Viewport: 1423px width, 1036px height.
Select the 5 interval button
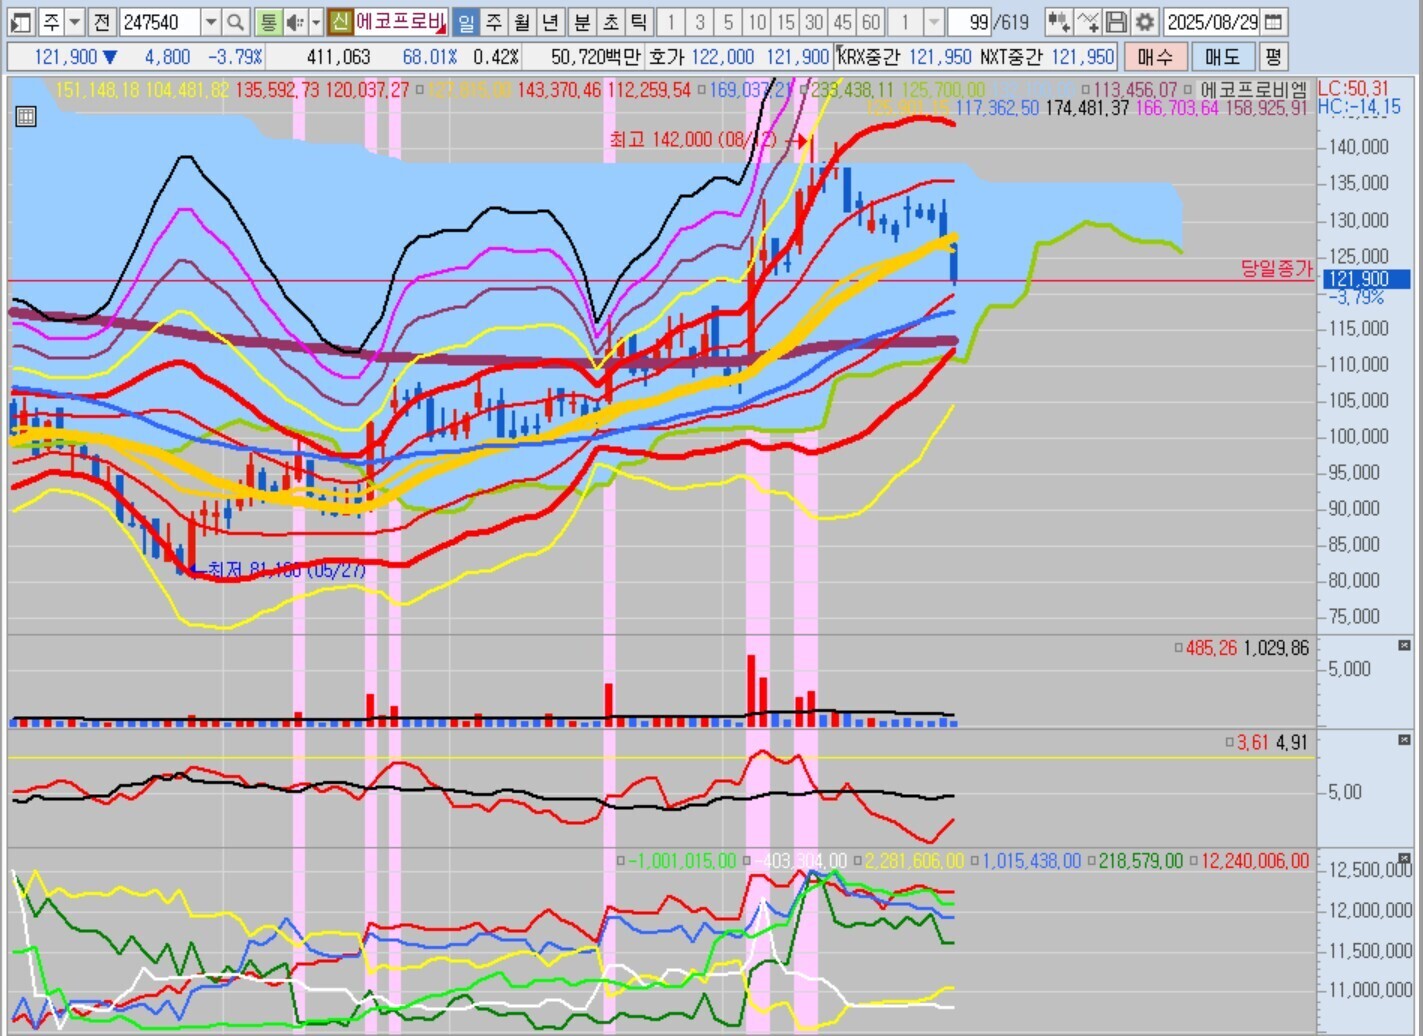pyautogui.click(x=729, y=22)
